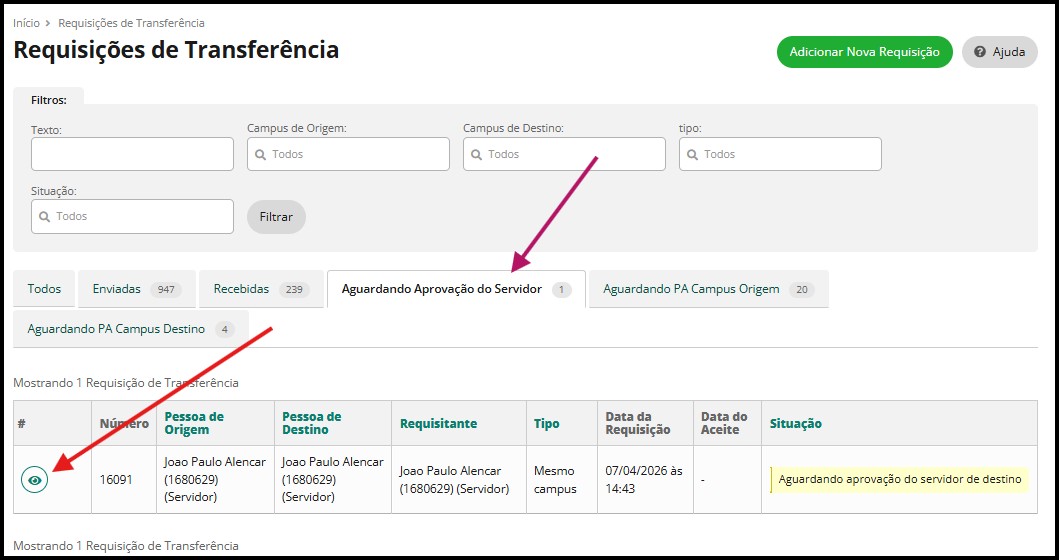Viewport: 1059px width, 560px height.
Task: Open Aguardando PA Campus Destino tab
Action: [x=130, y=329]
